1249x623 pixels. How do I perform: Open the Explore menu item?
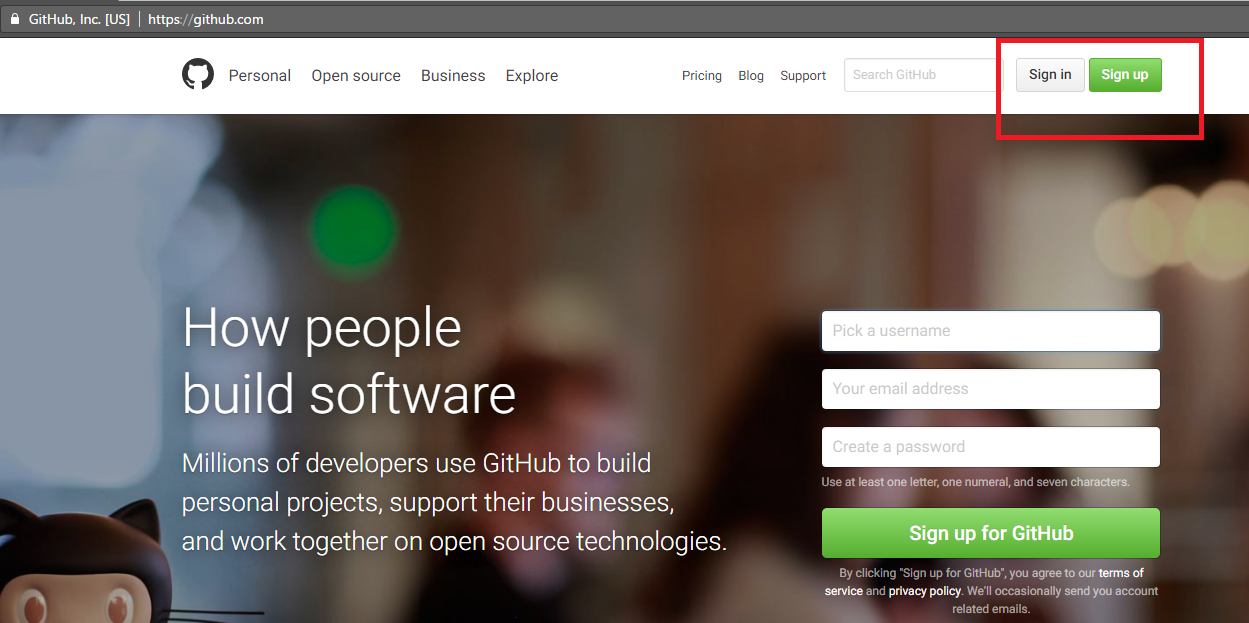tap(532, 75)
